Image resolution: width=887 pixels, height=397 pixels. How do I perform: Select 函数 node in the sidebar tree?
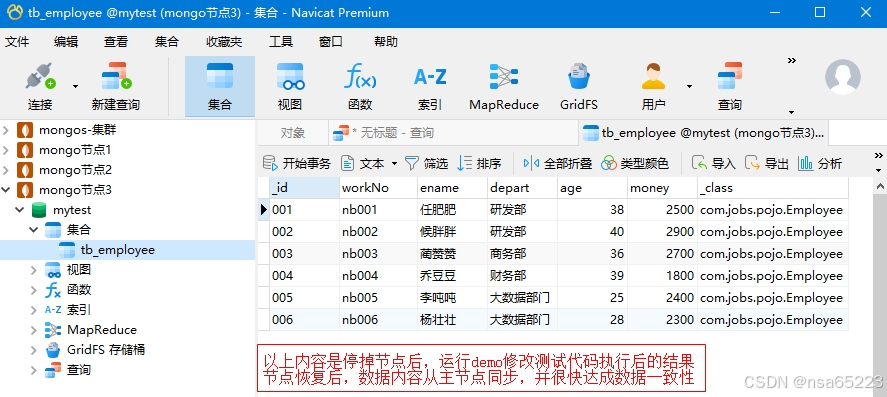point(79,290)
